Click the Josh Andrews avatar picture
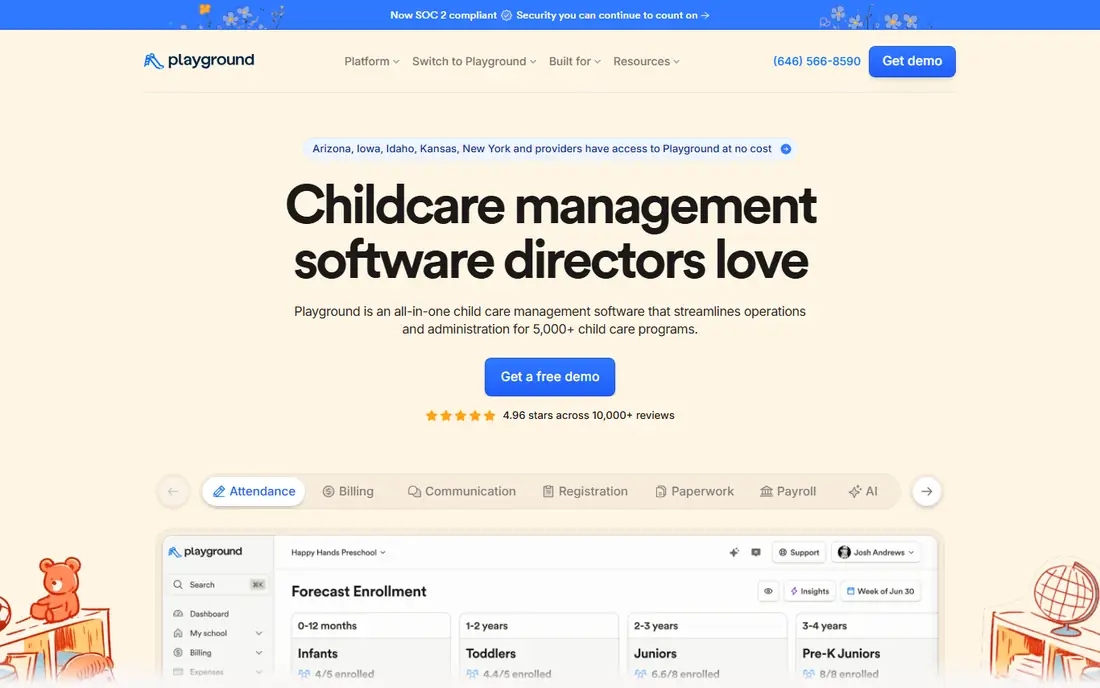 point(845,553)
